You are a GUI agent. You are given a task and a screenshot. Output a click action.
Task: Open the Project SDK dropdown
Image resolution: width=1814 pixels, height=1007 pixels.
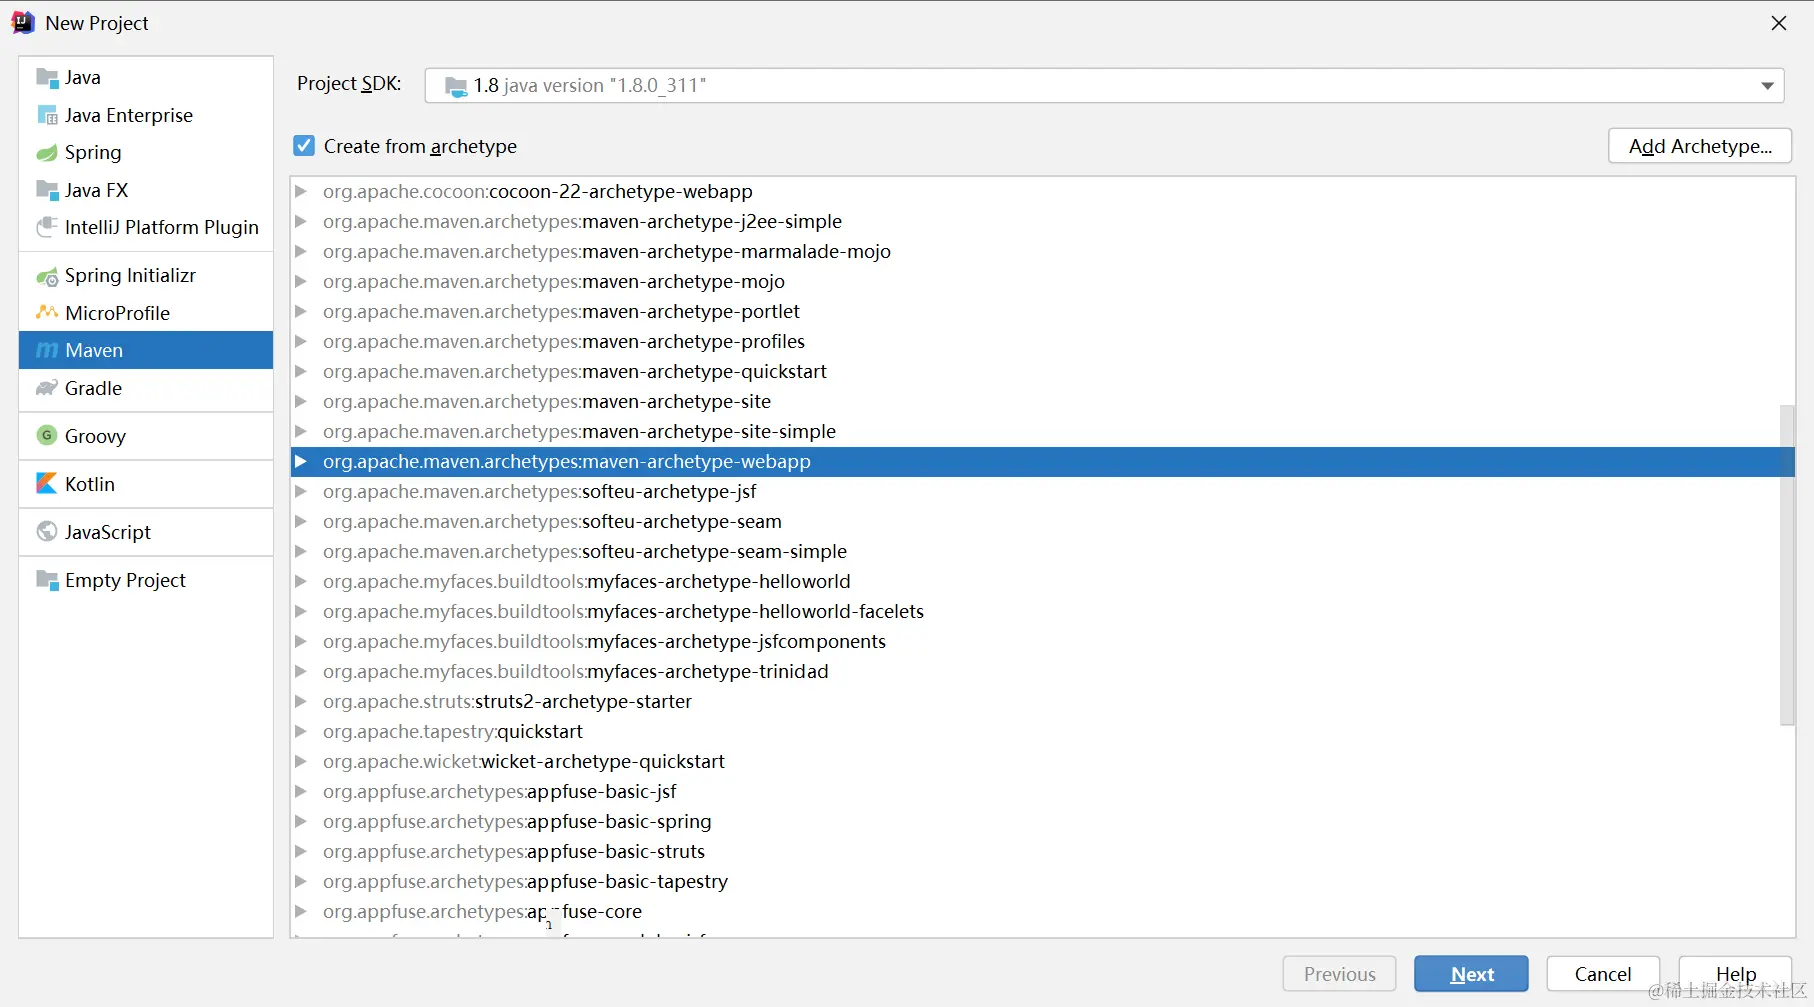click(x=1767, y=86)
